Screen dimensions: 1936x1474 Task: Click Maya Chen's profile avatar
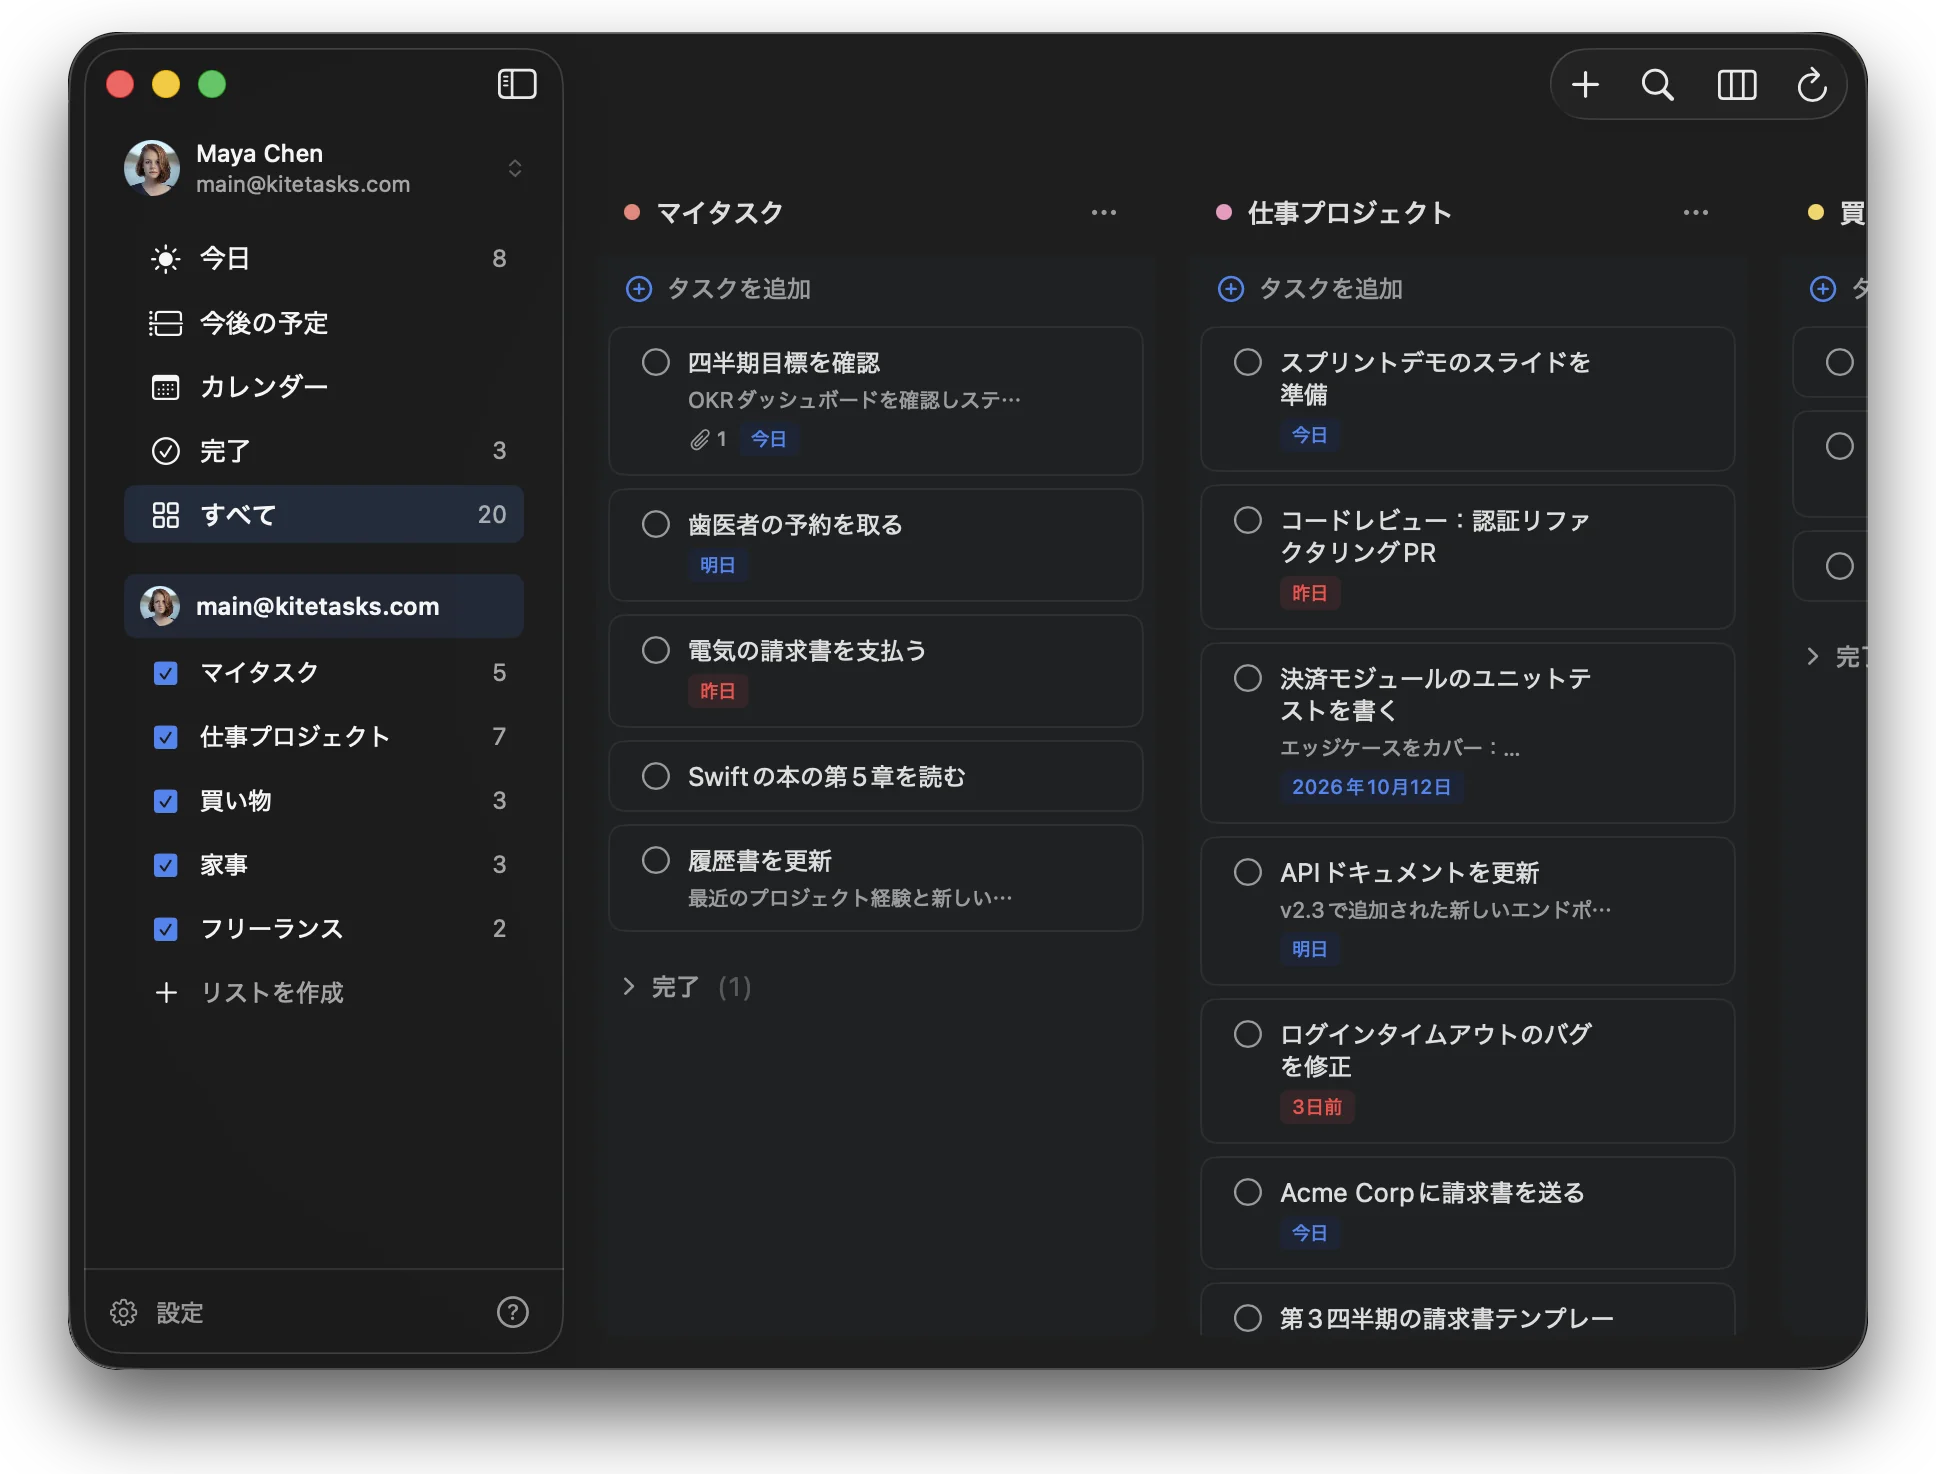click(152, 168)
